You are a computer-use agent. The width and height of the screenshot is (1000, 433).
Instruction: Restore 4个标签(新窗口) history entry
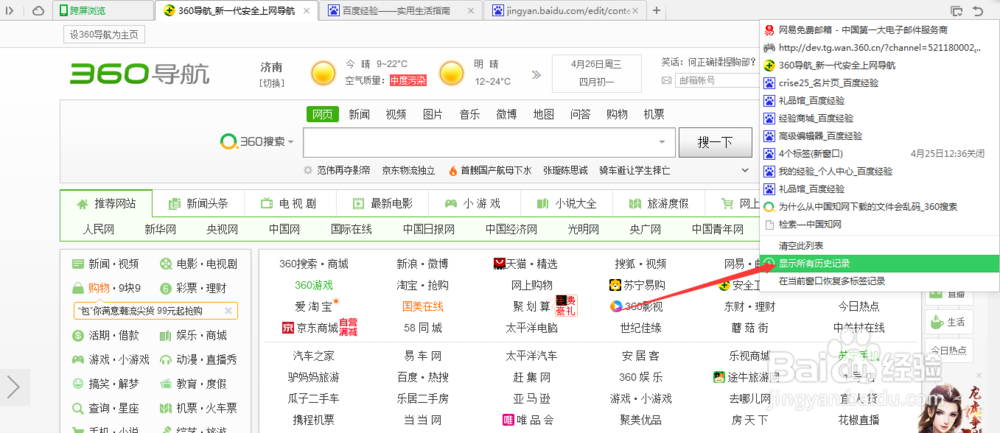[x=879, y=154]
